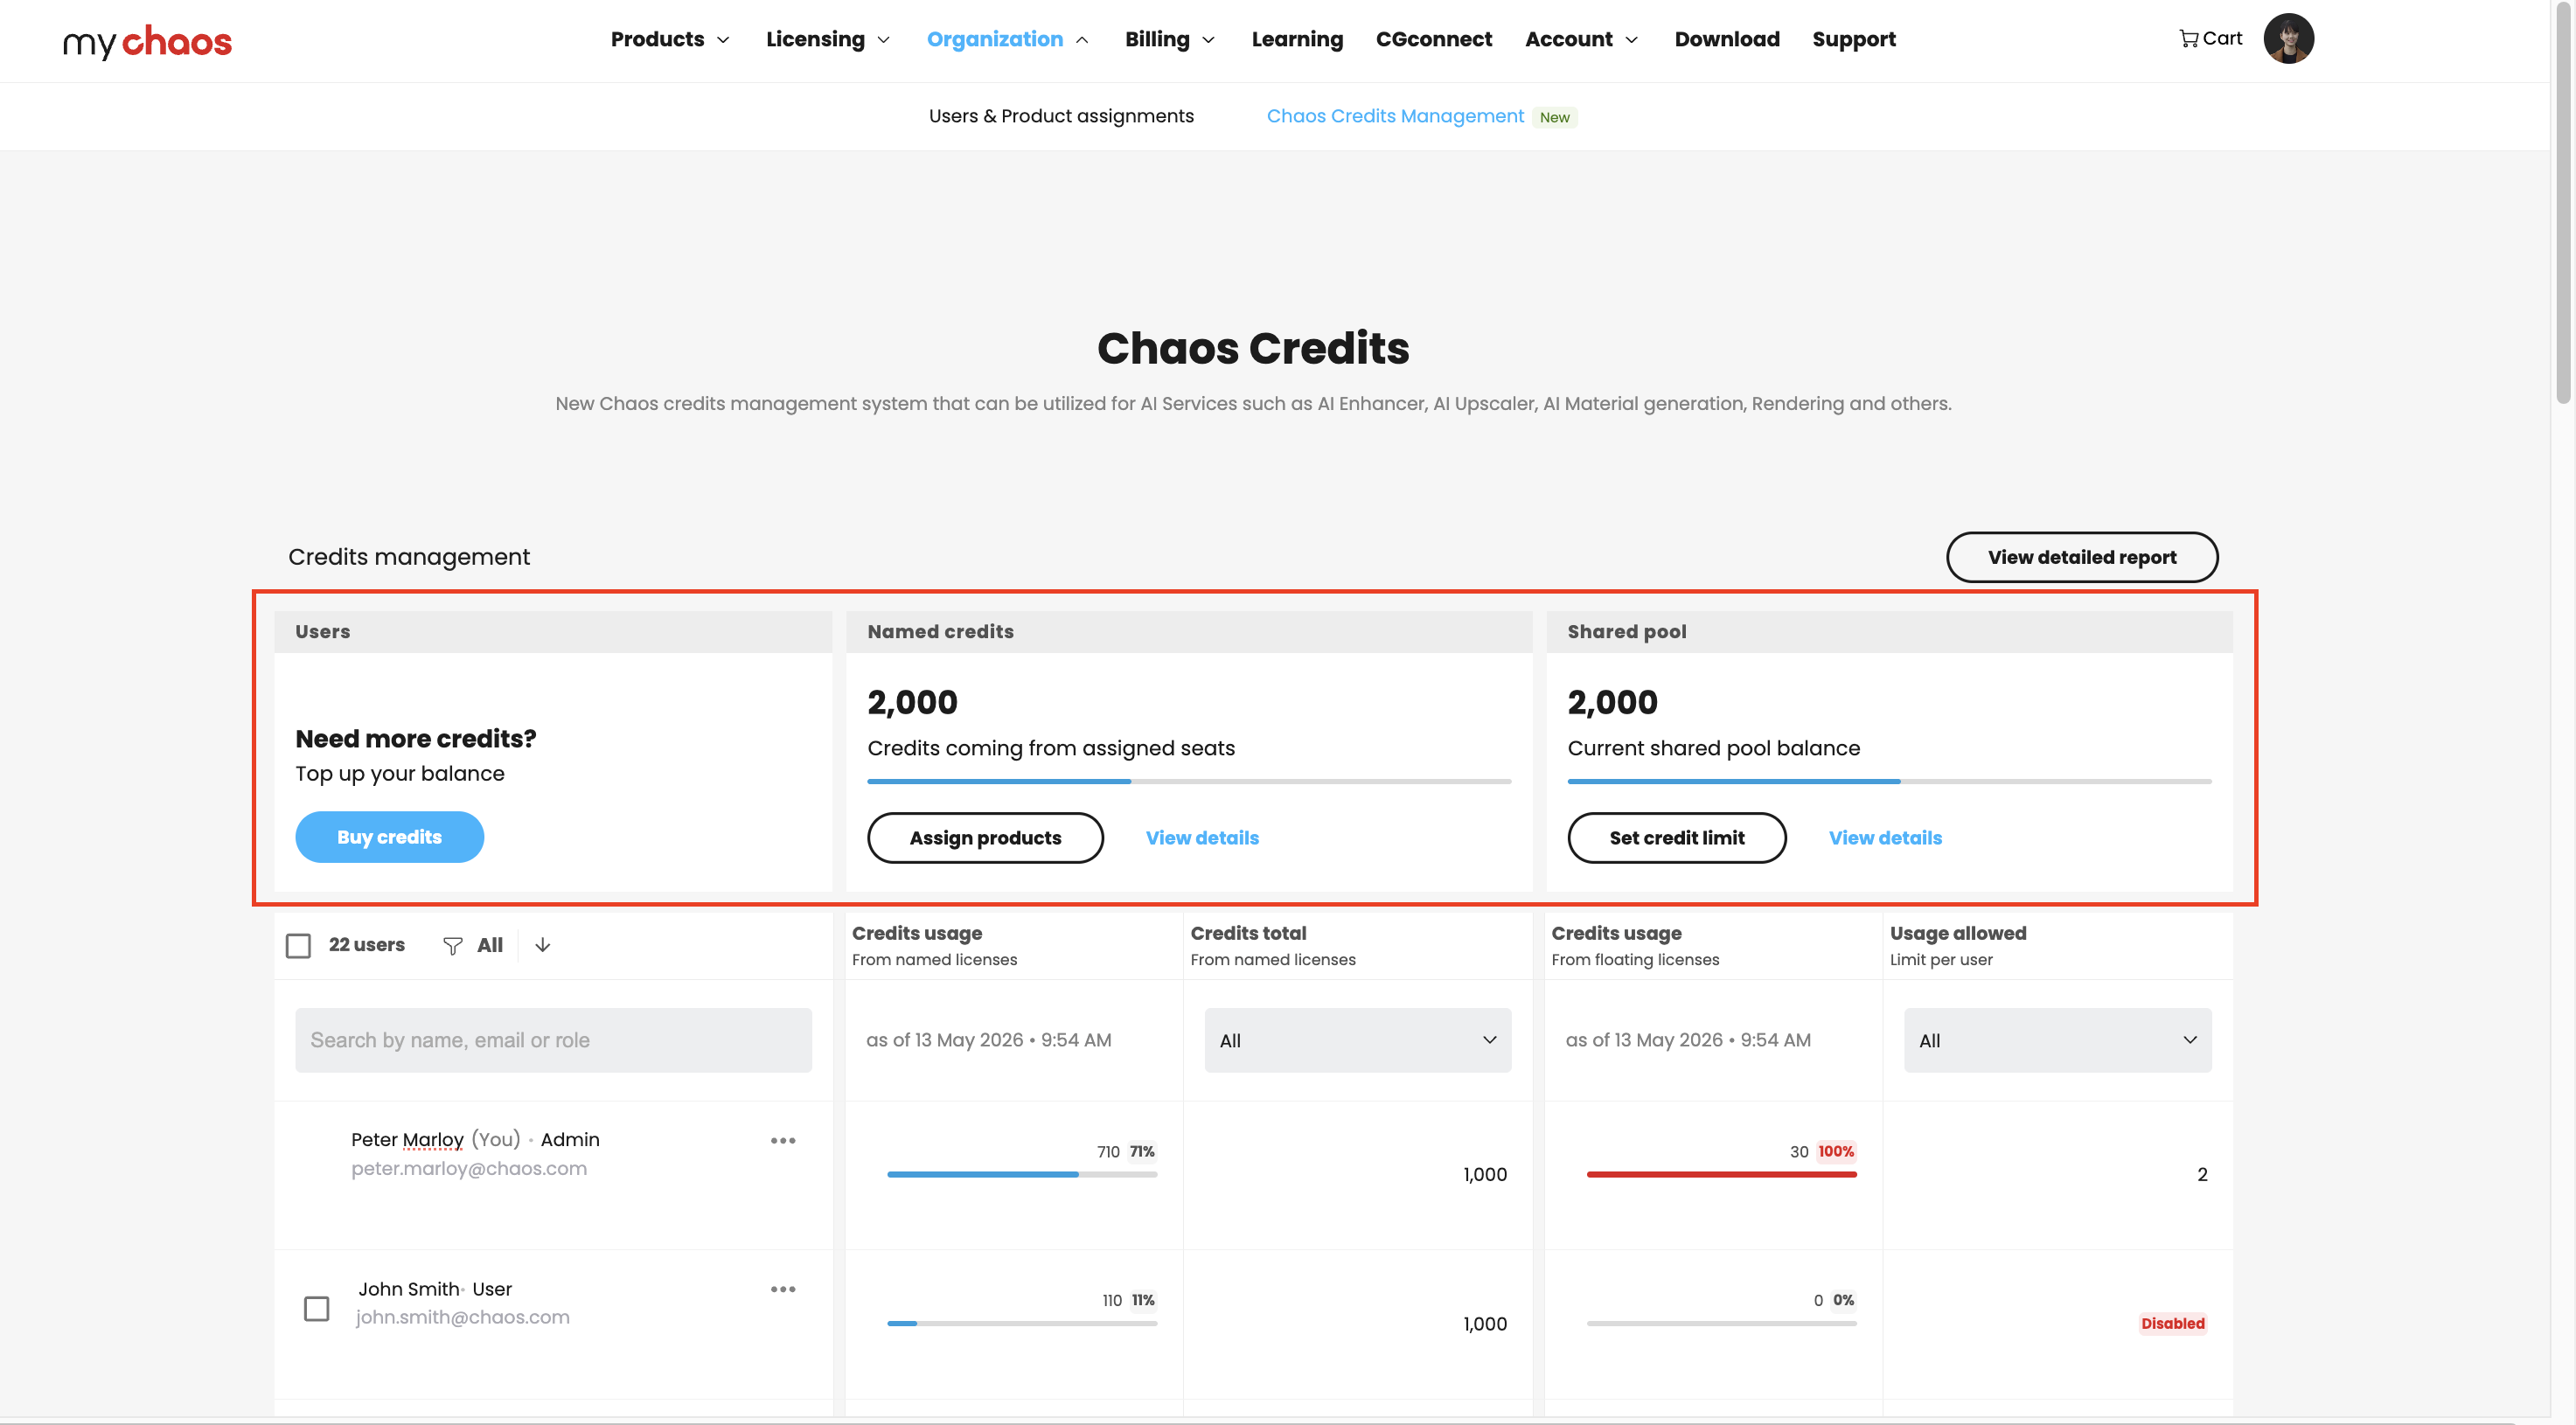Image resolution: width=2576 pixels, height=1425 pixels.
Task: Switch to Users & Product assignments tab
Action: pyautogui.click(x=1061, y=116)
